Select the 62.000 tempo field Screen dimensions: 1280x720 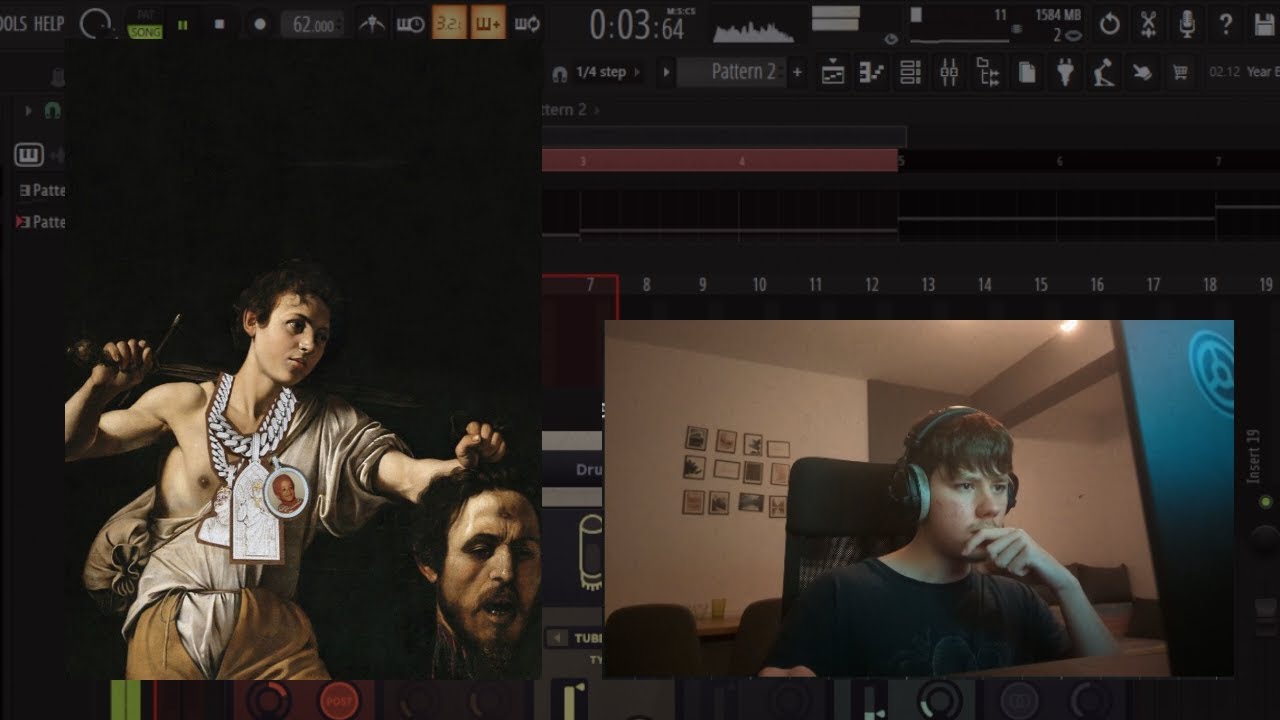(x=313, y=25)
